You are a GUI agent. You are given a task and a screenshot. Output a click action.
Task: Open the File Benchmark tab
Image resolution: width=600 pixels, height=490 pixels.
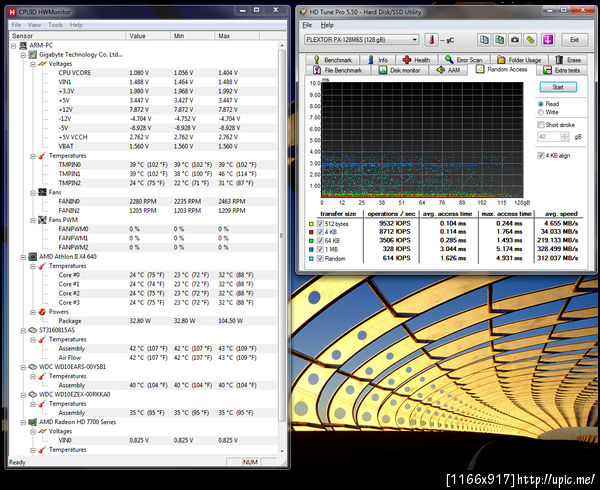click(338, 70)
